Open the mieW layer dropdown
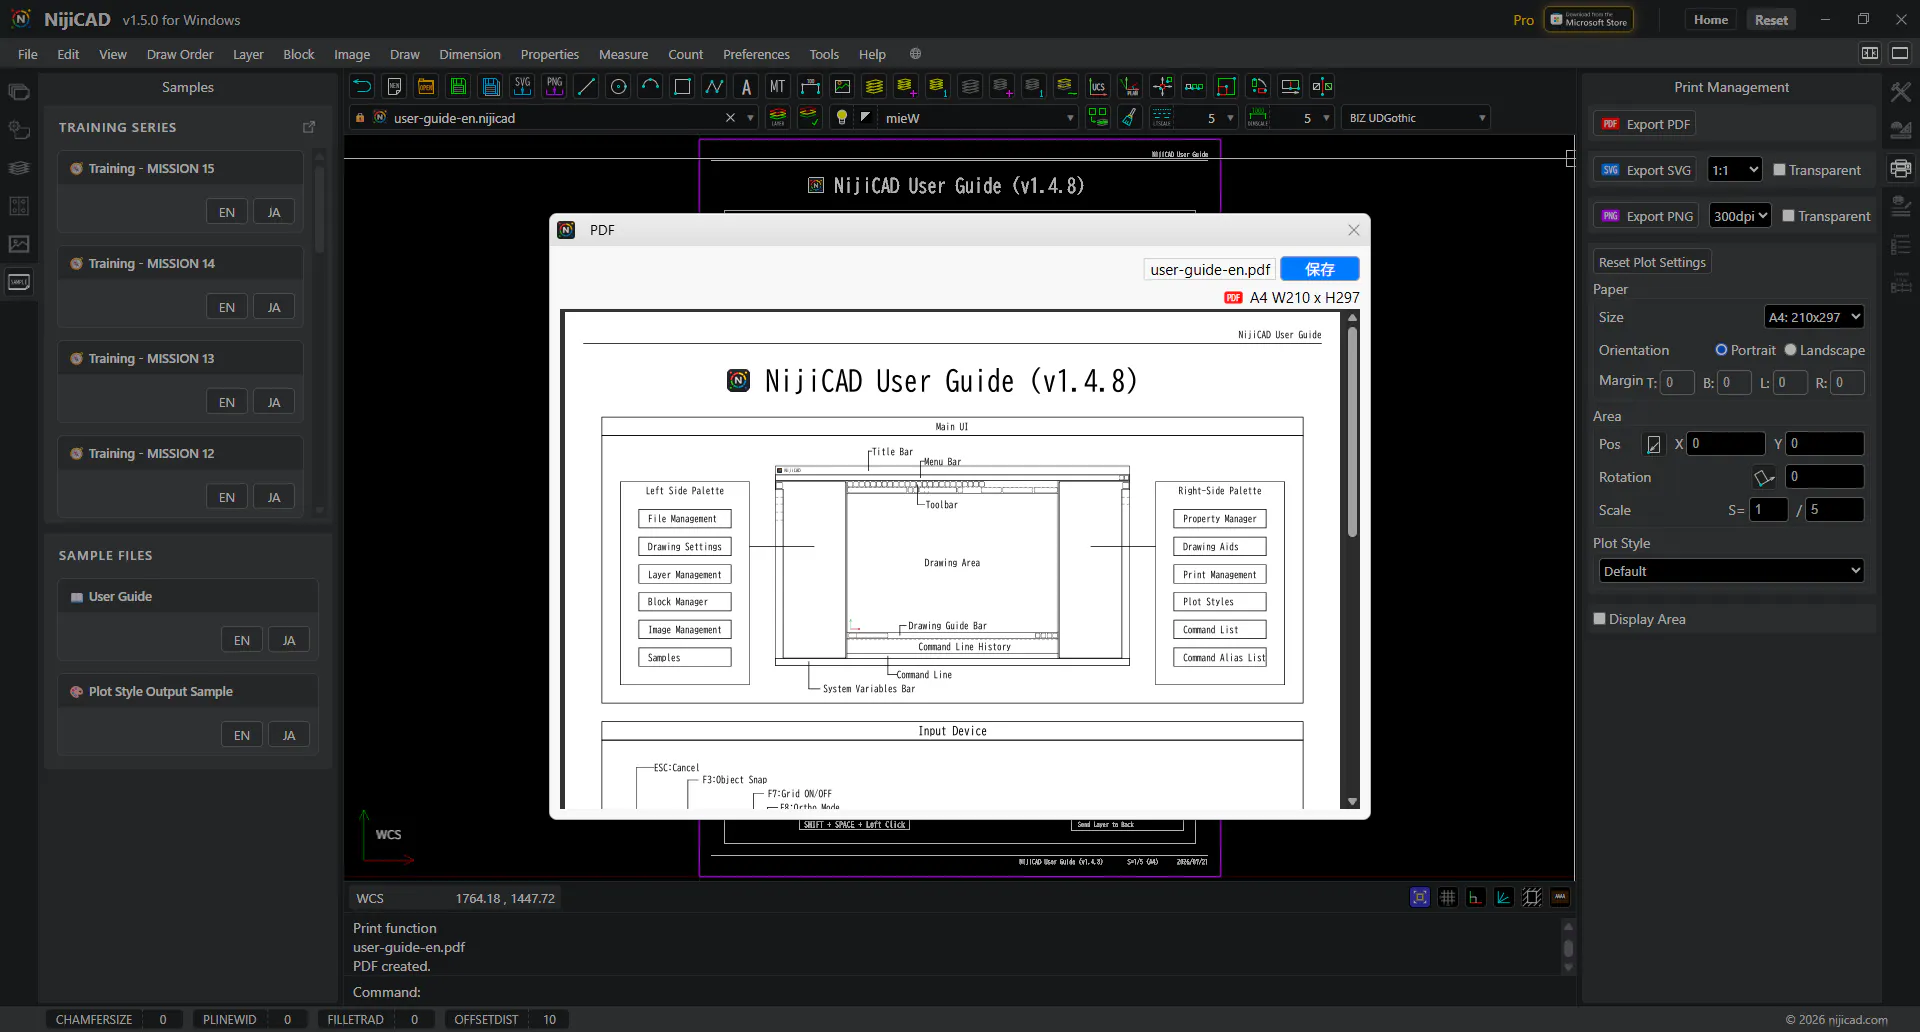1920x1032 pixels. click(x=978, y=118)
